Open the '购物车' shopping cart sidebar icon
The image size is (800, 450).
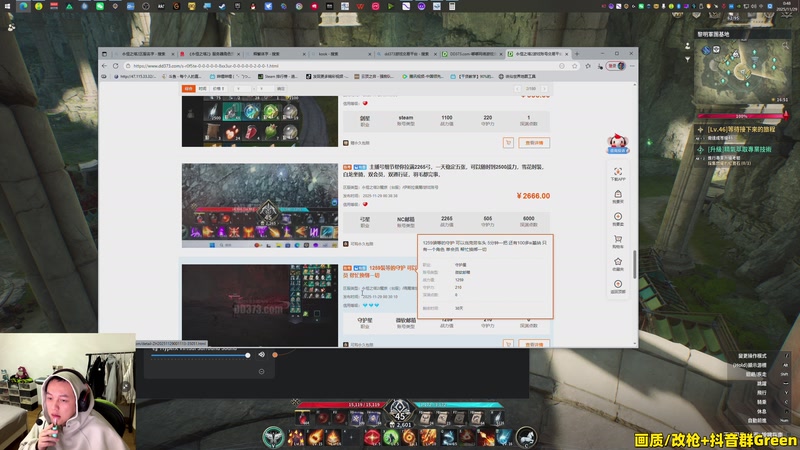[618, 241]
